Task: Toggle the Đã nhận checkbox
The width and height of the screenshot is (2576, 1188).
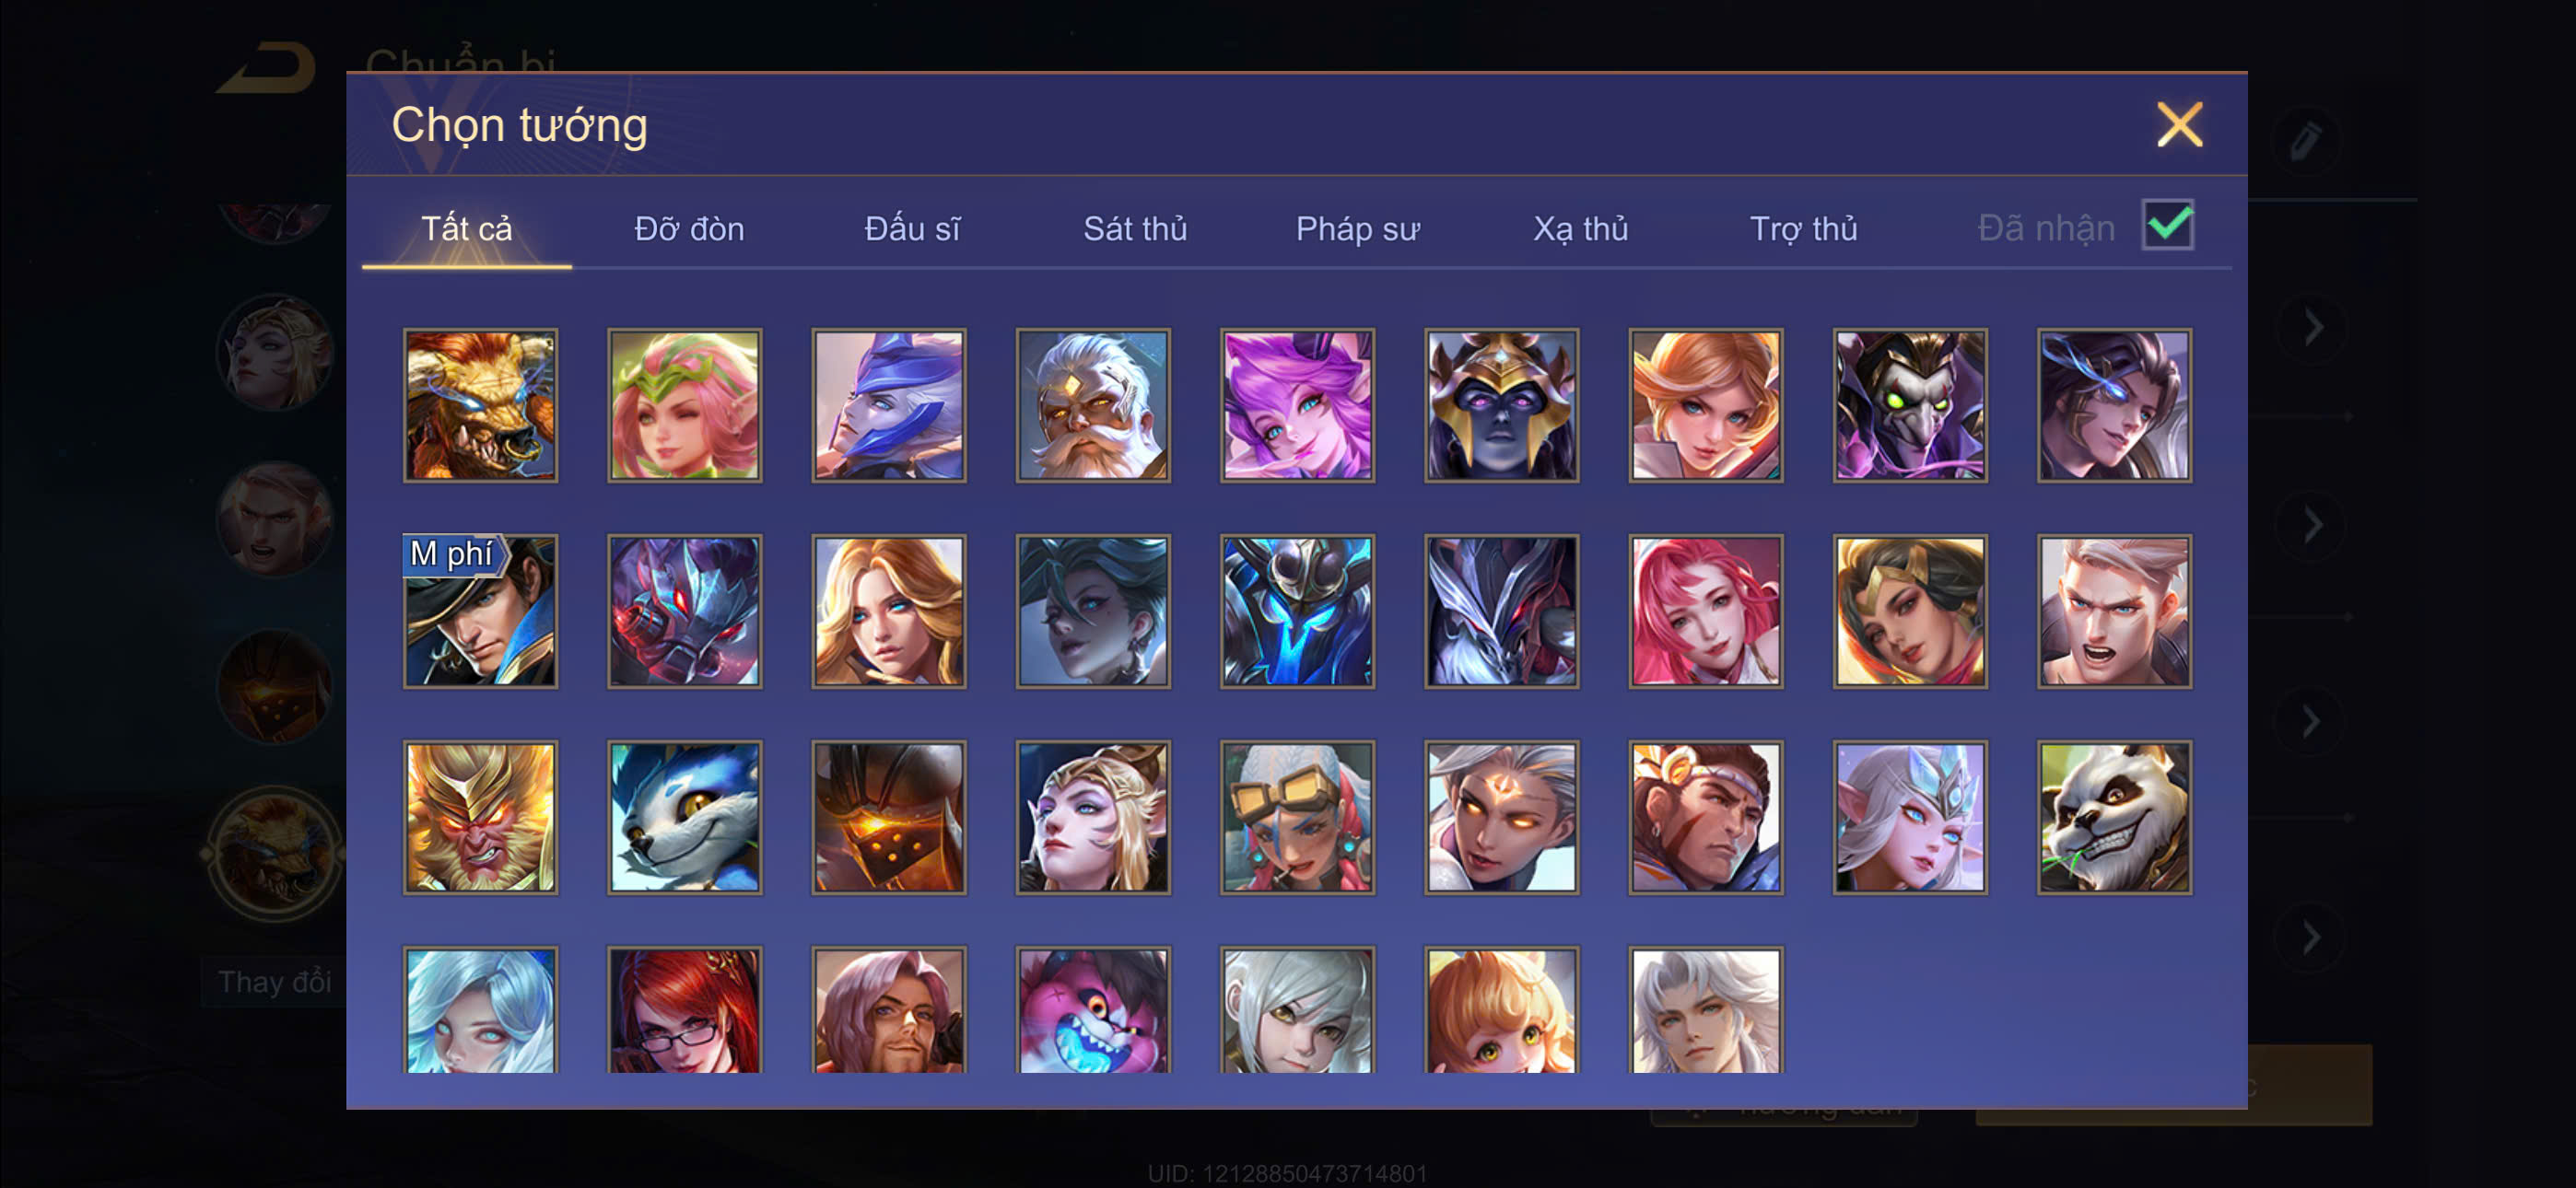Action: pos(2167,225)
